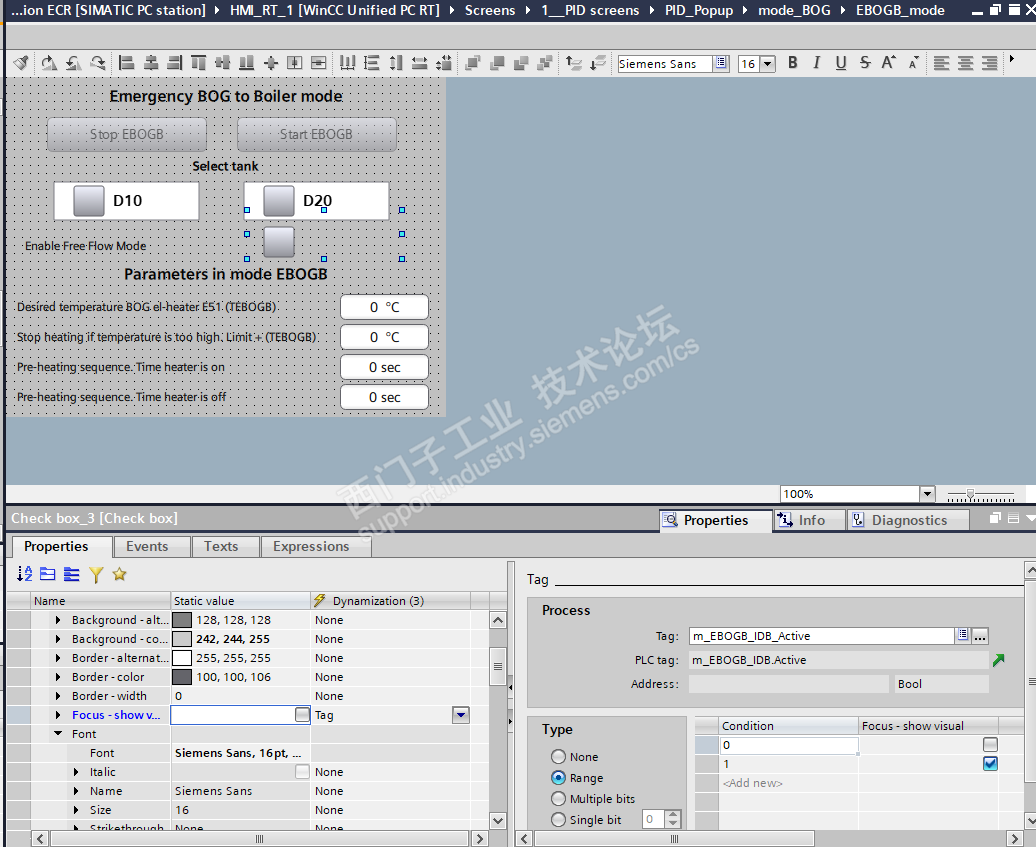The width and height of the screenshot is (1036, 847).
Task: Click the yellow filter funnel icon
Action: tap(96, 573)
